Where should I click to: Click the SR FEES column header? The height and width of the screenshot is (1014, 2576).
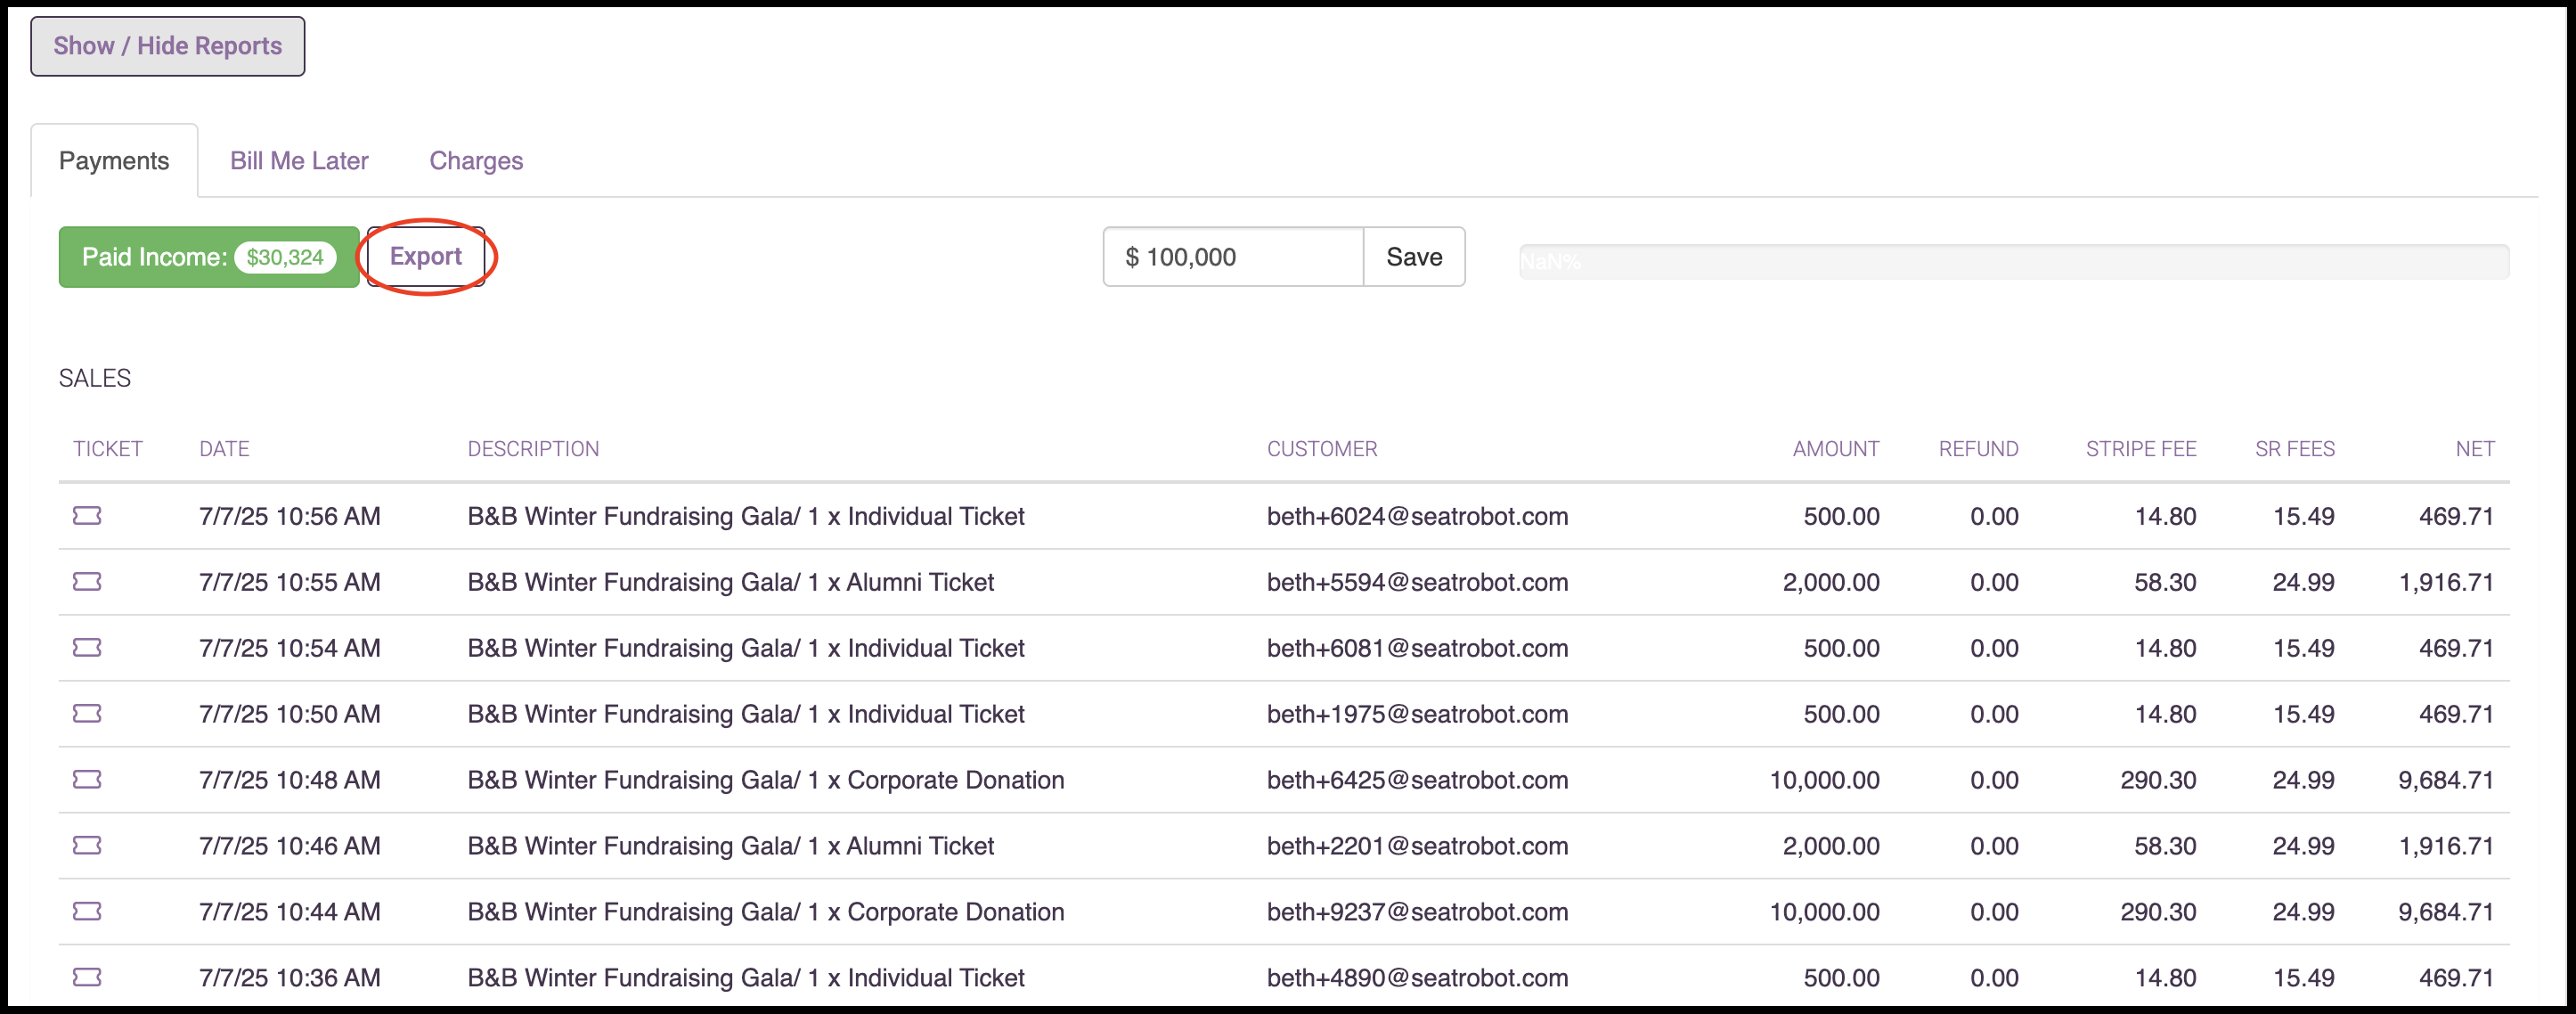(2295, 449)
